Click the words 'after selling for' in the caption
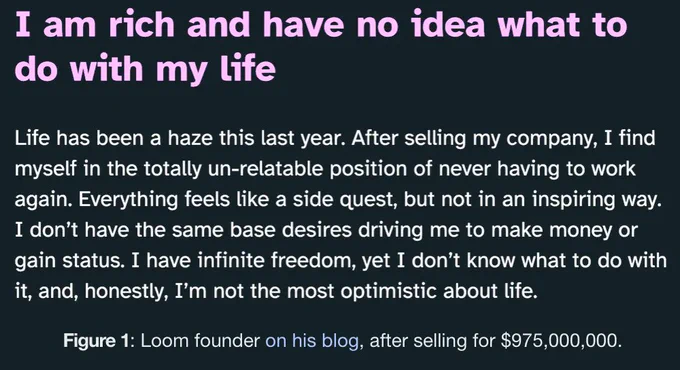 point(432,341)
